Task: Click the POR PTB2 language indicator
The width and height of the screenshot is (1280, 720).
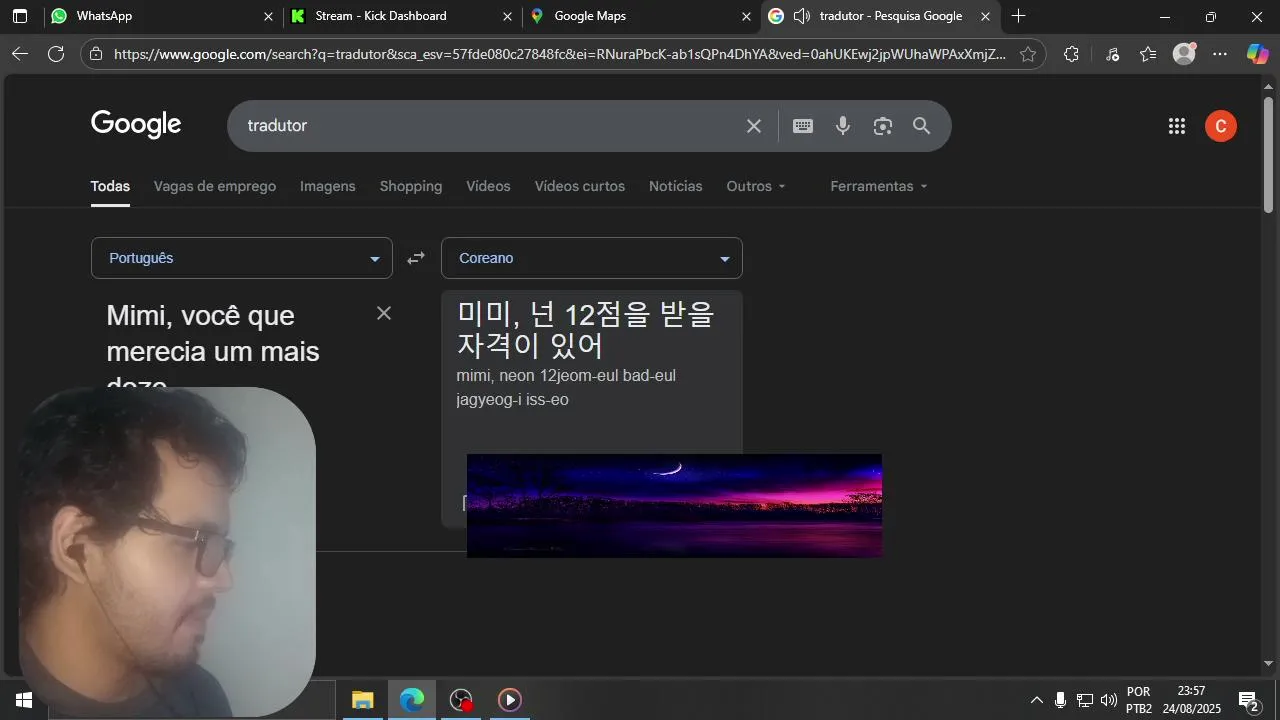Action: point(1139,700)
